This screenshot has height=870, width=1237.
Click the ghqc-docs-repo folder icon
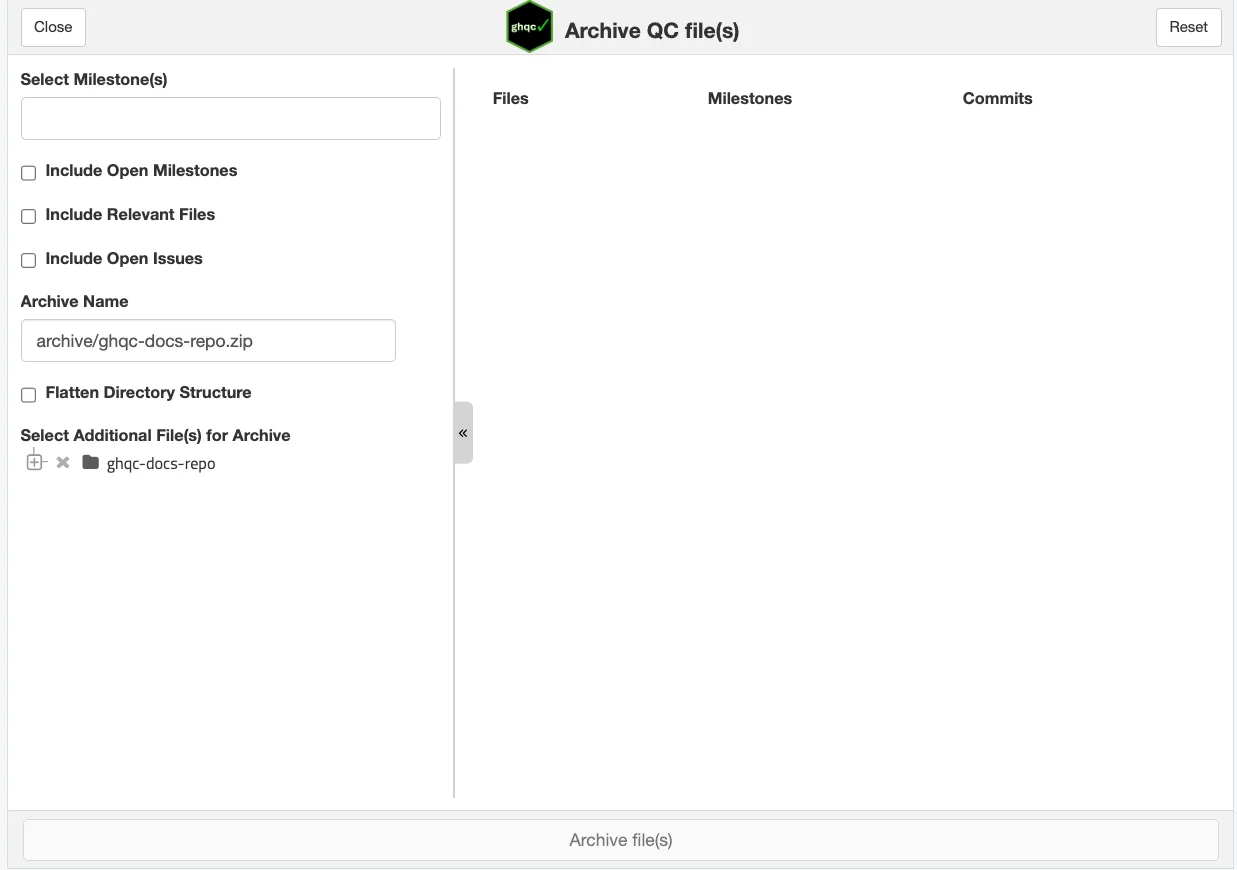point(91,463)
